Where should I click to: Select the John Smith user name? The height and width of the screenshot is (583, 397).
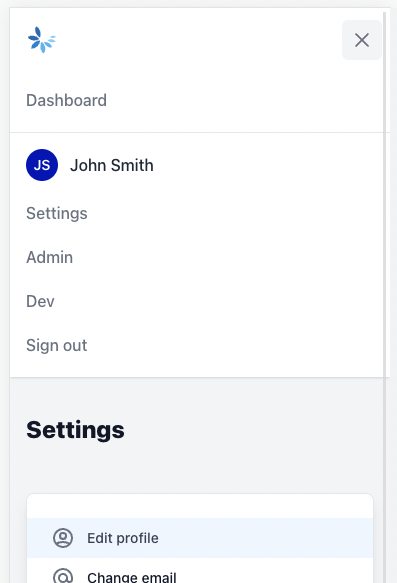(112, 165)
